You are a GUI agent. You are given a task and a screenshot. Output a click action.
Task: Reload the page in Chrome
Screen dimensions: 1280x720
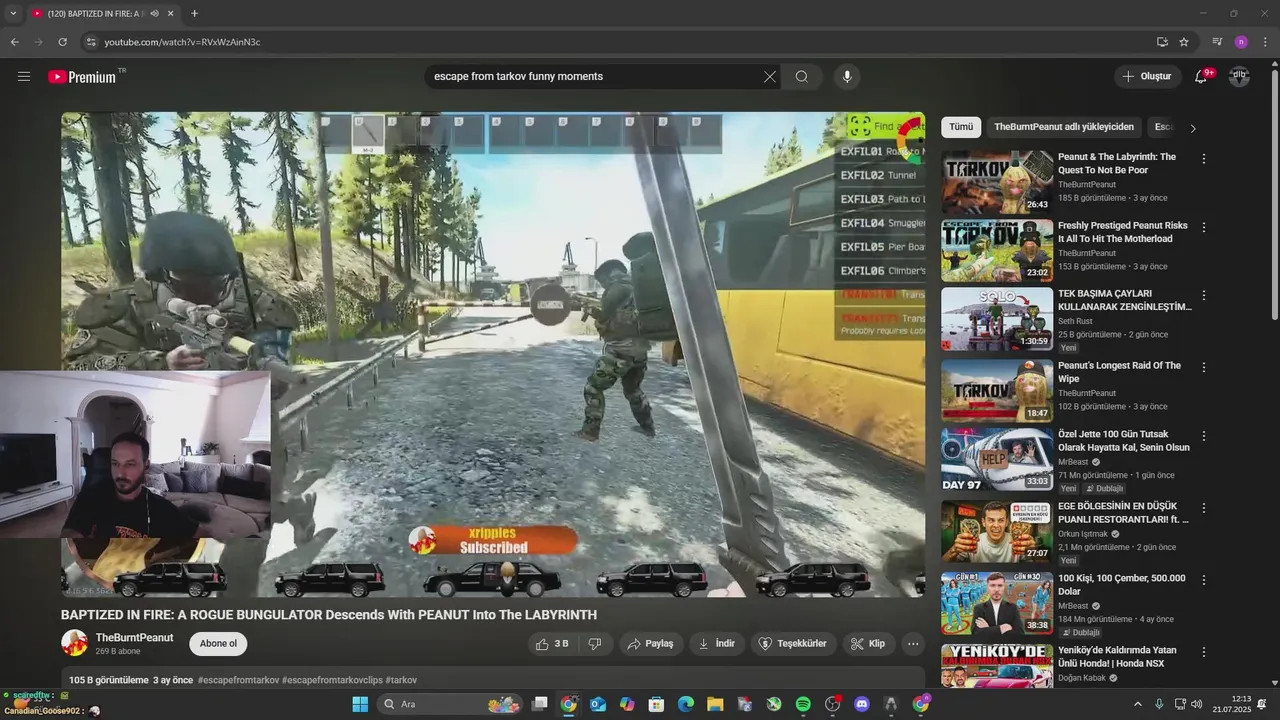[62, 42]
